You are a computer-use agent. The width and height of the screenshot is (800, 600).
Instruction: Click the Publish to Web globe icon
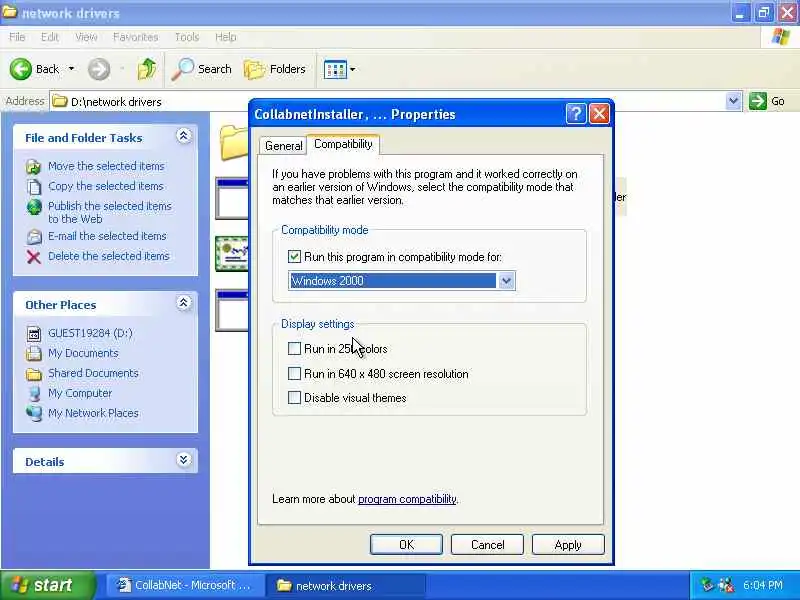pyautogui.click(x=34, y=207)
